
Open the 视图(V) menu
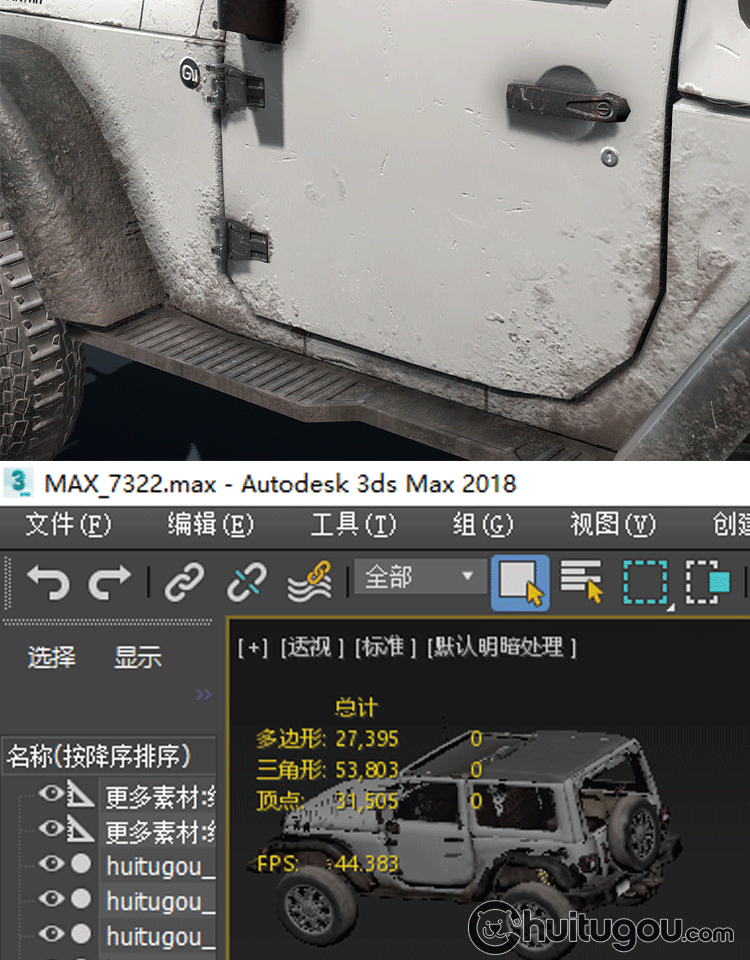click(613, 525)
